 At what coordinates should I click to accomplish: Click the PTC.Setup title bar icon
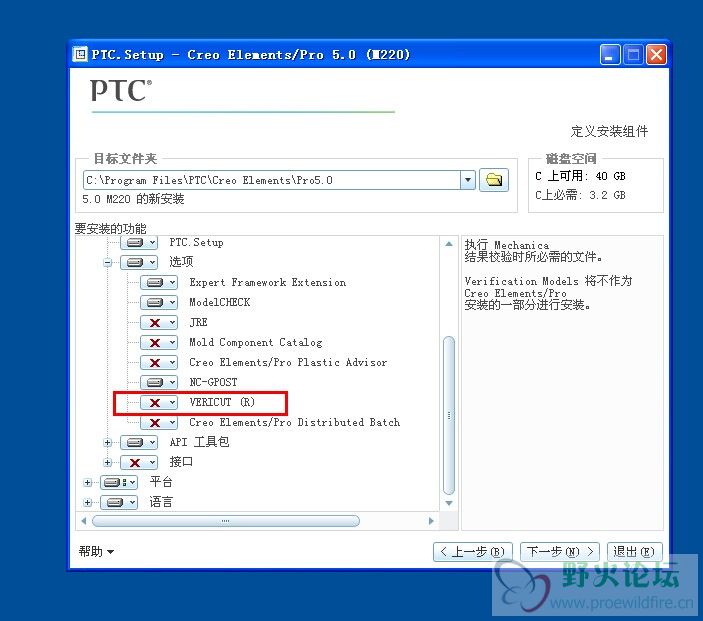[x=80, y=55]
